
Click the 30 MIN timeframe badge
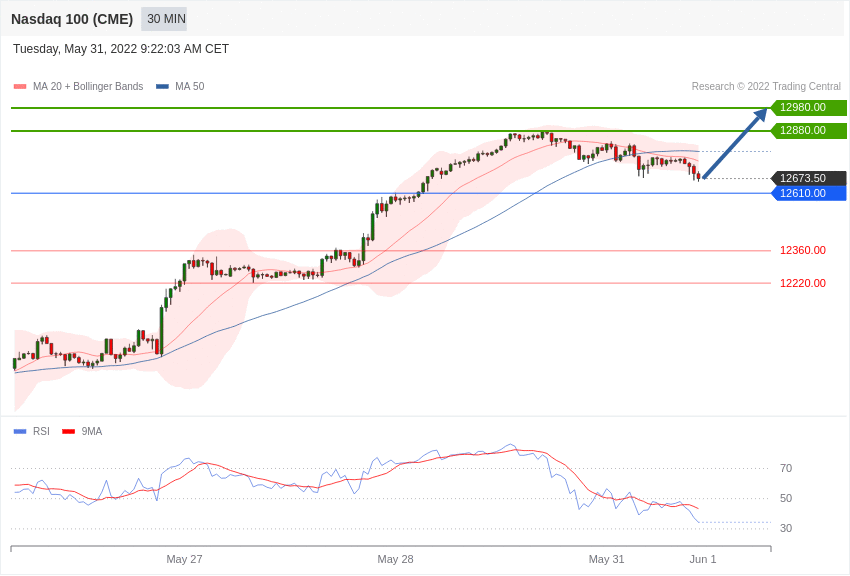[165, 19]
